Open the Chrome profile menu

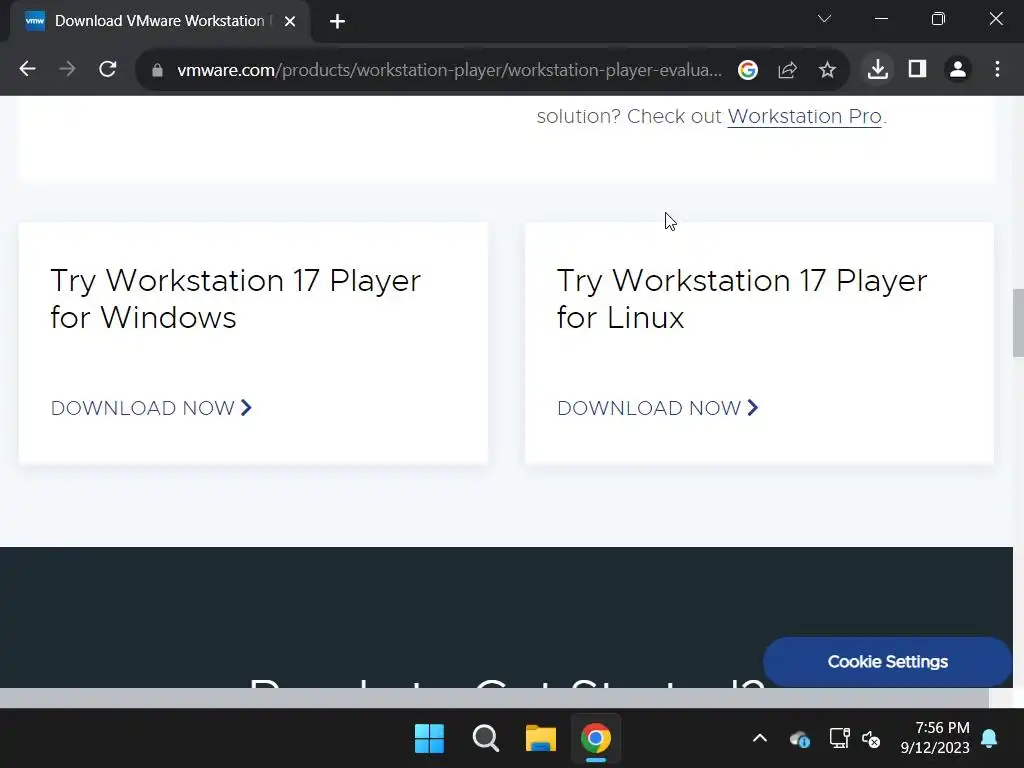click(957, 69)
